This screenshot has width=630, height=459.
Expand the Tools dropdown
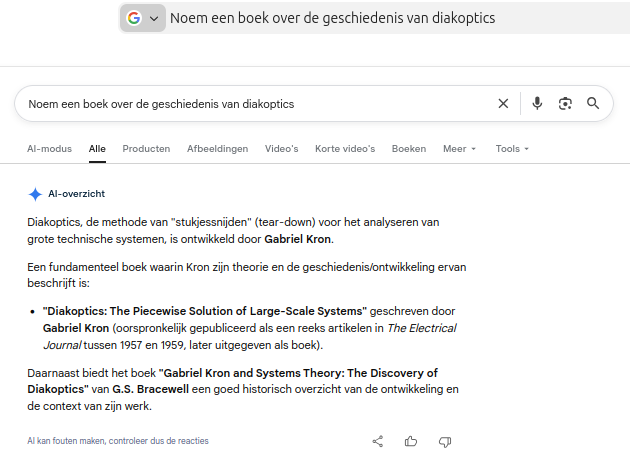pyautogui.click(x=512, y=149)
